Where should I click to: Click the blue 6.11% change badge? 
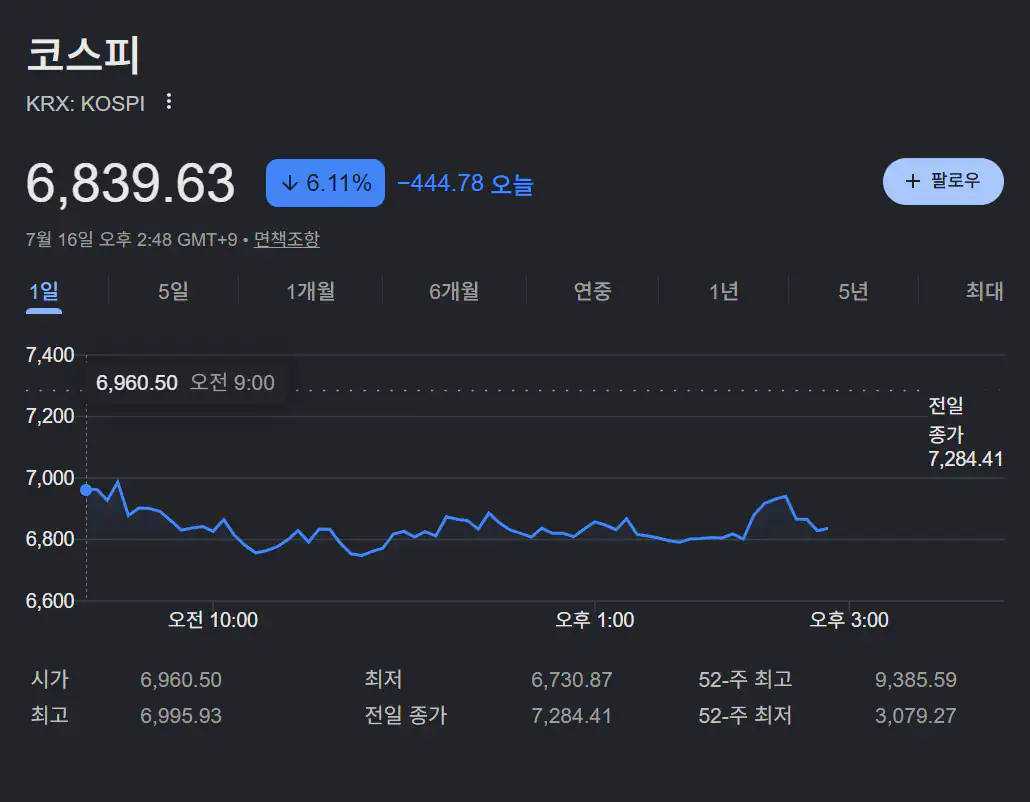coord(325,183)
